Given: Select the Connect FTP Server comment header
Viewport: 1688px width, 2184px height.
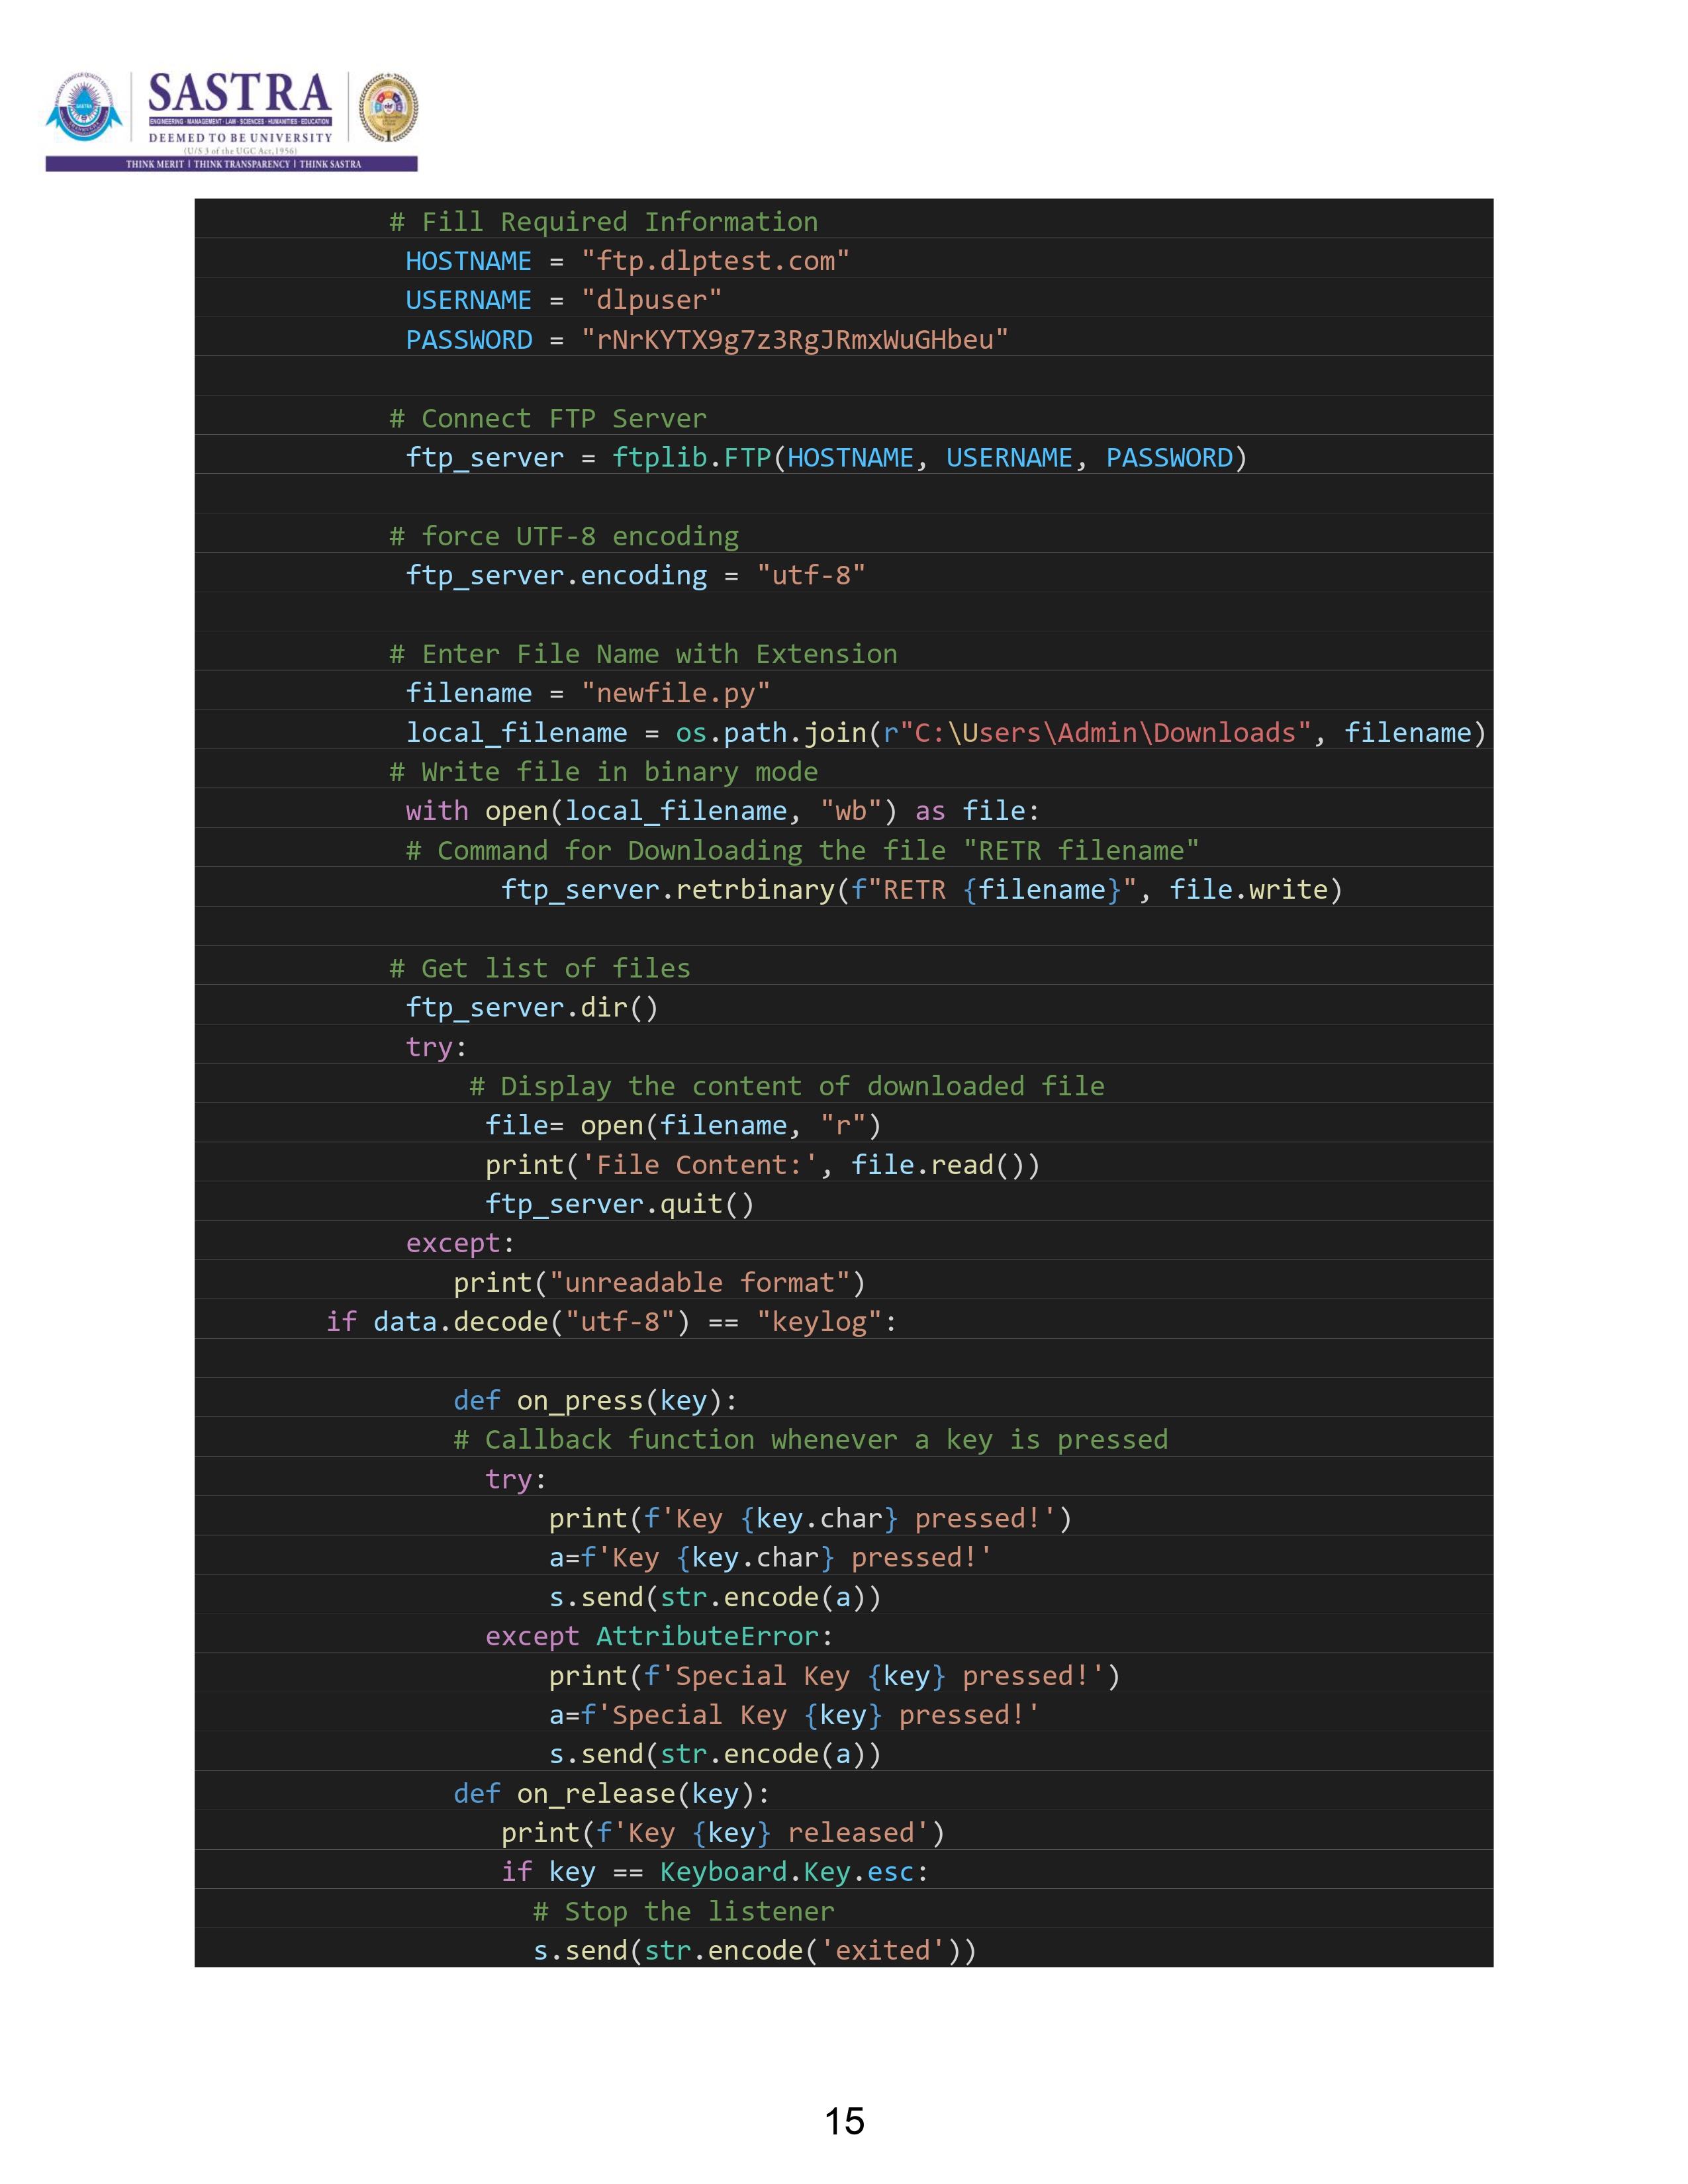Looking at the screenshot, I should tap(547, 418).
